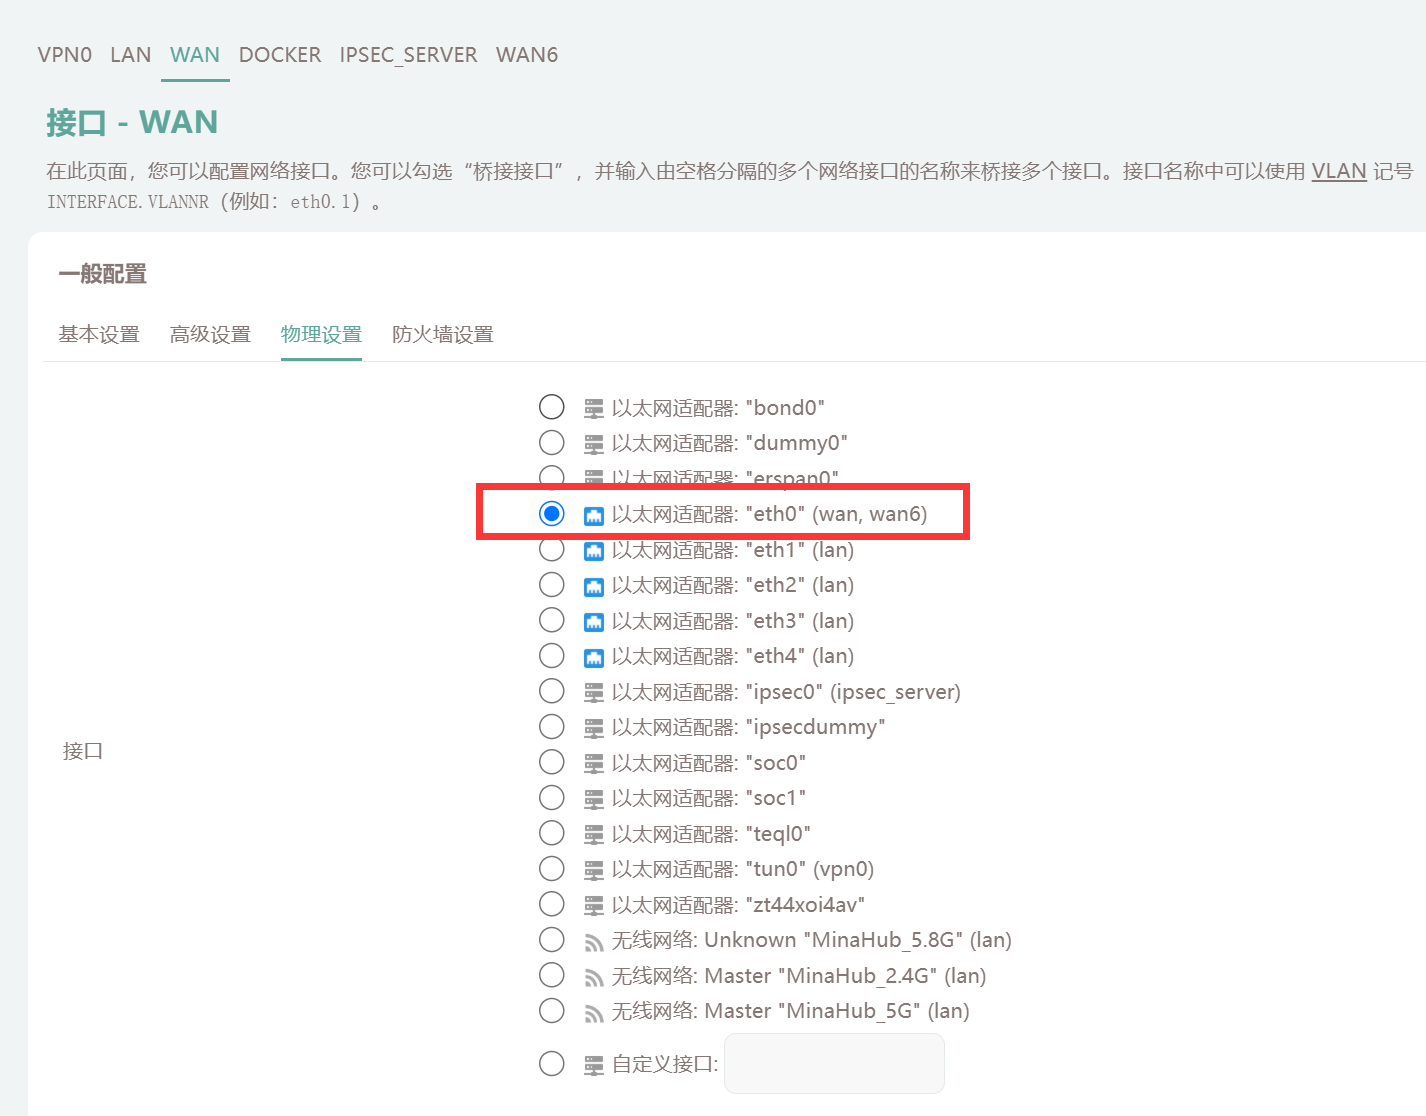Switch to the 防火墙设置 tab

pos(442,335)
